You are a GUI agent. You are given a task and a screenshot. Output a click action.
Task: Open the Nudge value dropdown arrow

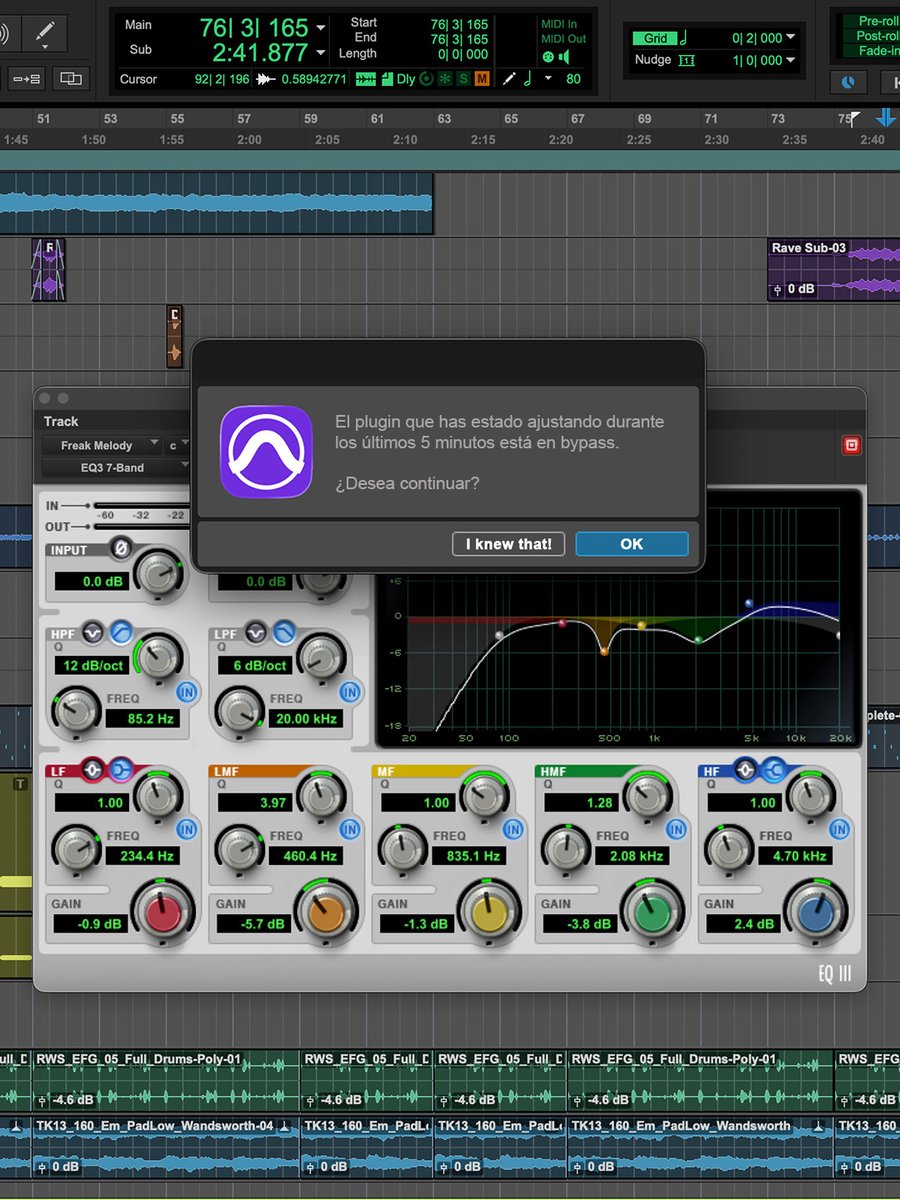(791, 61)
